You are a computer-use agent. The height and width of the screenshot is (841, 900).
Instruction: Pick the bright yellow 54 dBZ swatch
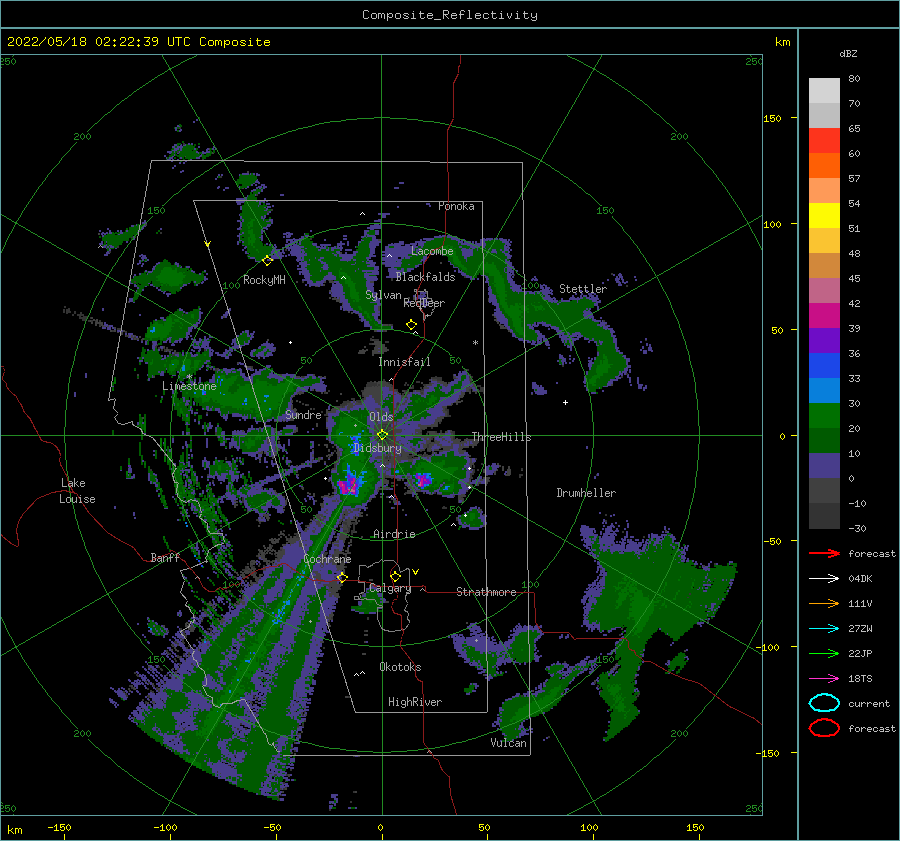point(824,215)
